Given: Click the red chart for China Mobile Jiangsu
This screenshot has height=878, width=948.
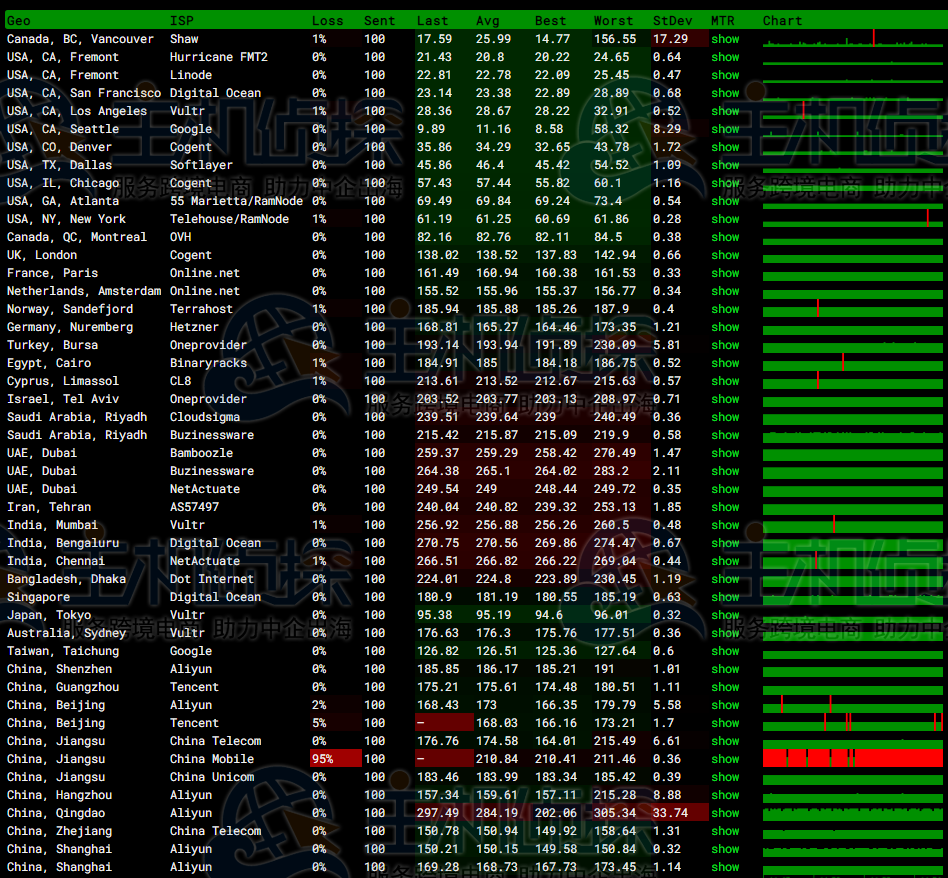Looking at the screenshot, I should pos(852,759).
